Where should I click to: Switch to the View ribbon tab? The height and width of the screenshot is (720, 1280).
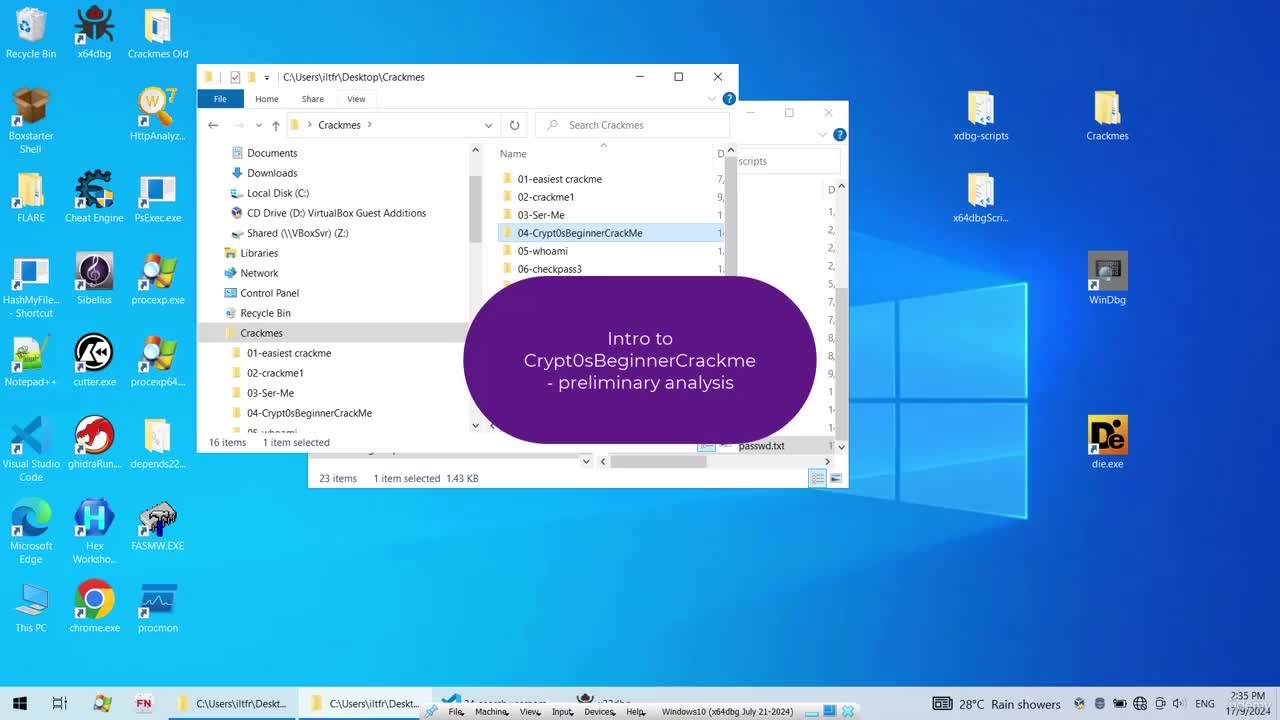click(356, 99)
